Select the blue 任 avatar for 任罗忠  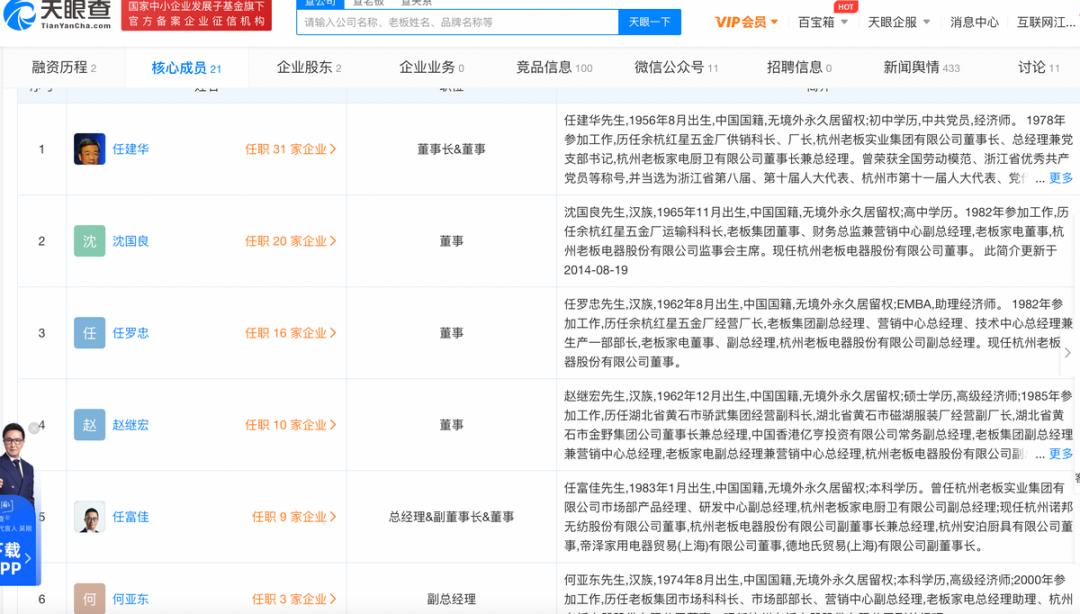tap(90, 333)
